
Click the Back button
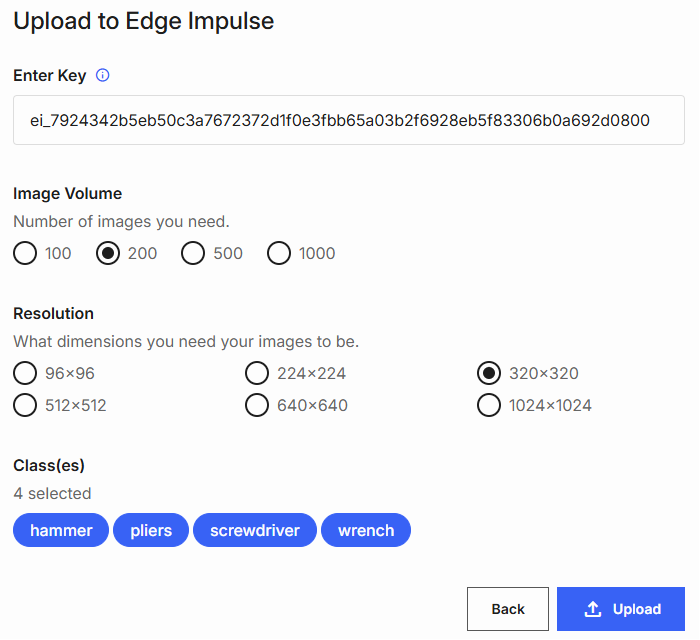(508, 609)
